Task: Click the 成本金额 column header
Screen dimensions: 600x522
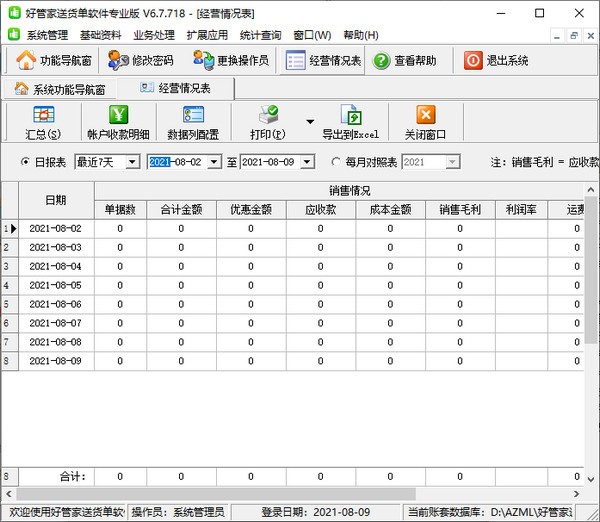Action: (x=391, y=209)
